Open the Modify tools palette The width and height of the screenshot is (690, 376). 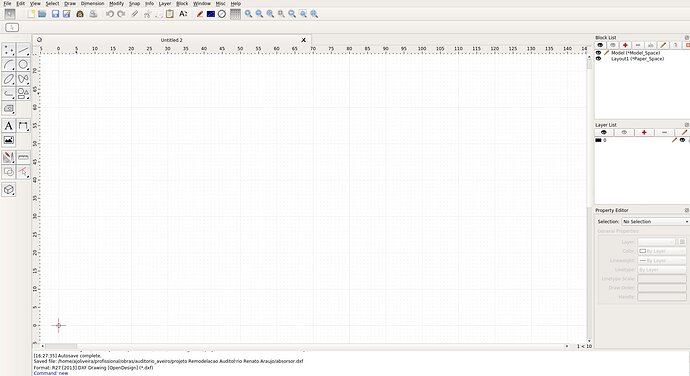pyautogui.click(x=9, y=157)
